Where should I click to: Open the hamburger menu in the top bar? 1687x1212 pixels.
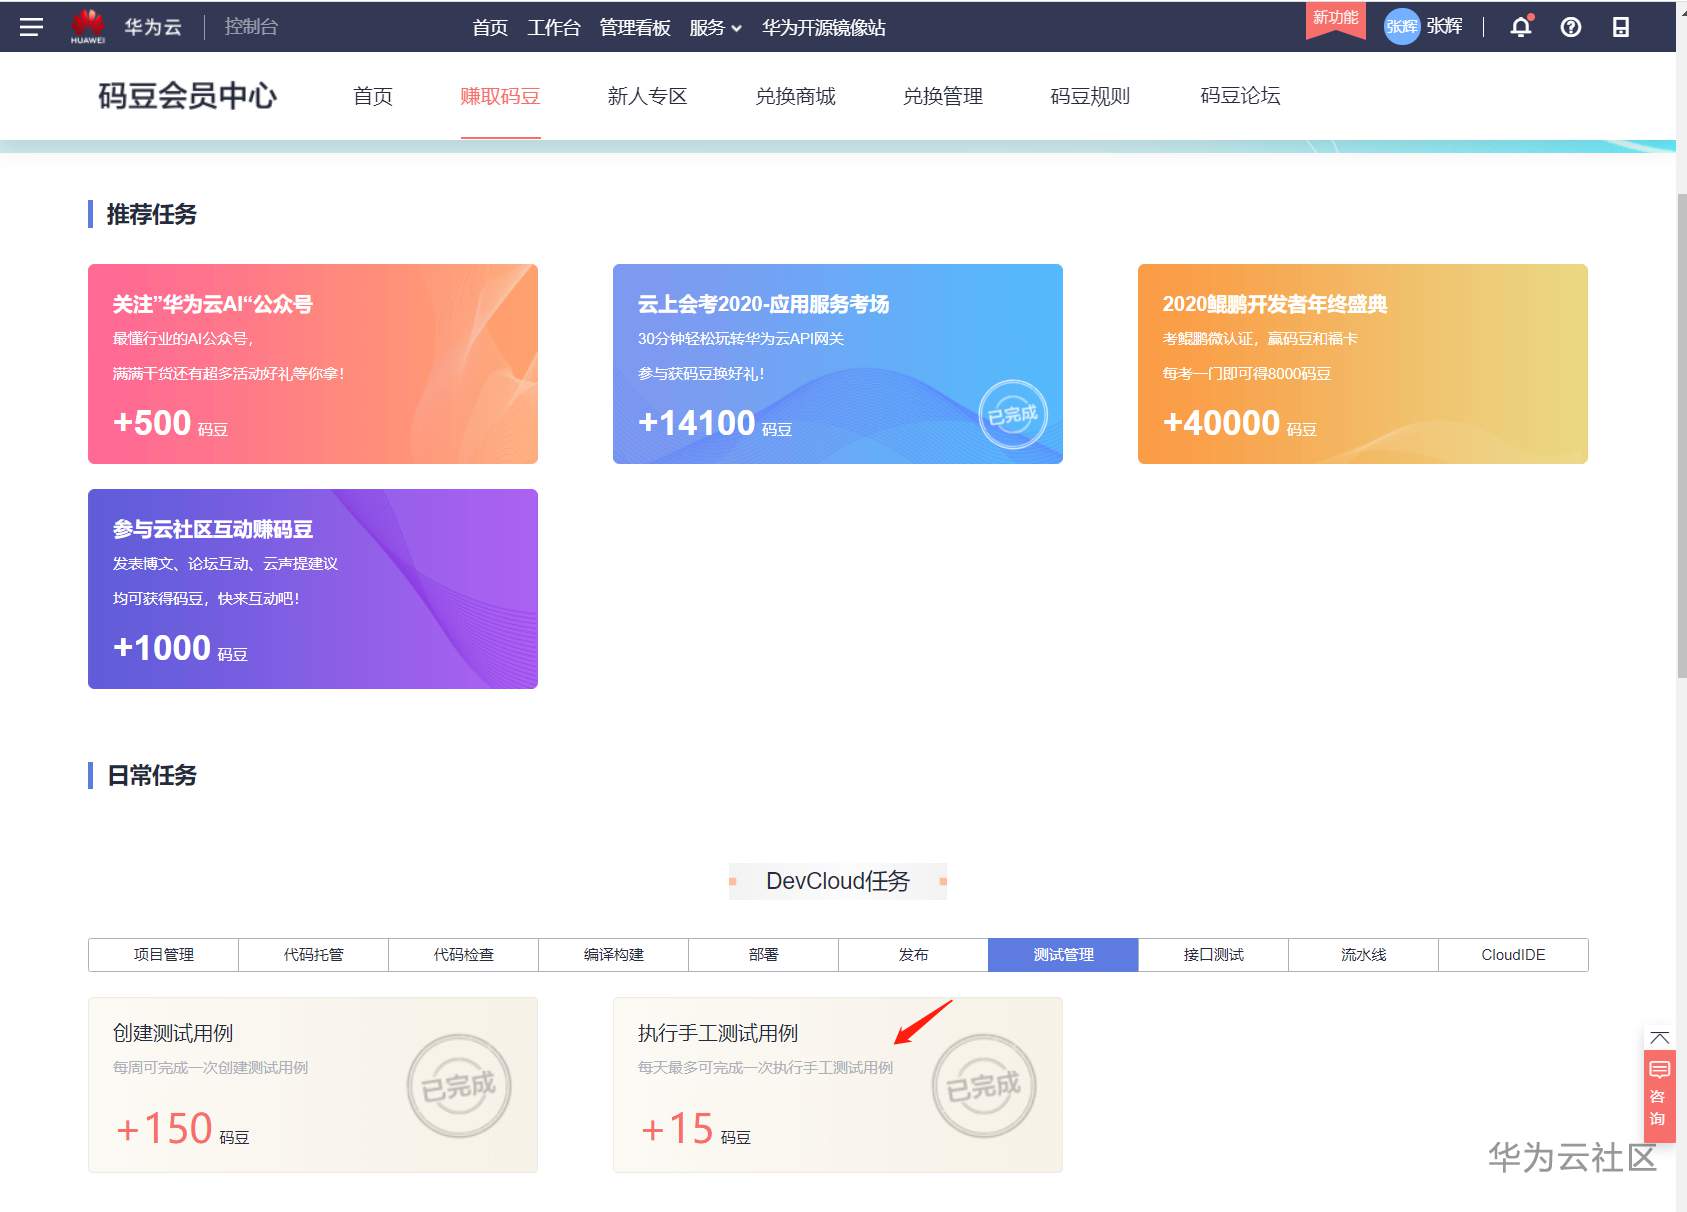click(31, 27)
